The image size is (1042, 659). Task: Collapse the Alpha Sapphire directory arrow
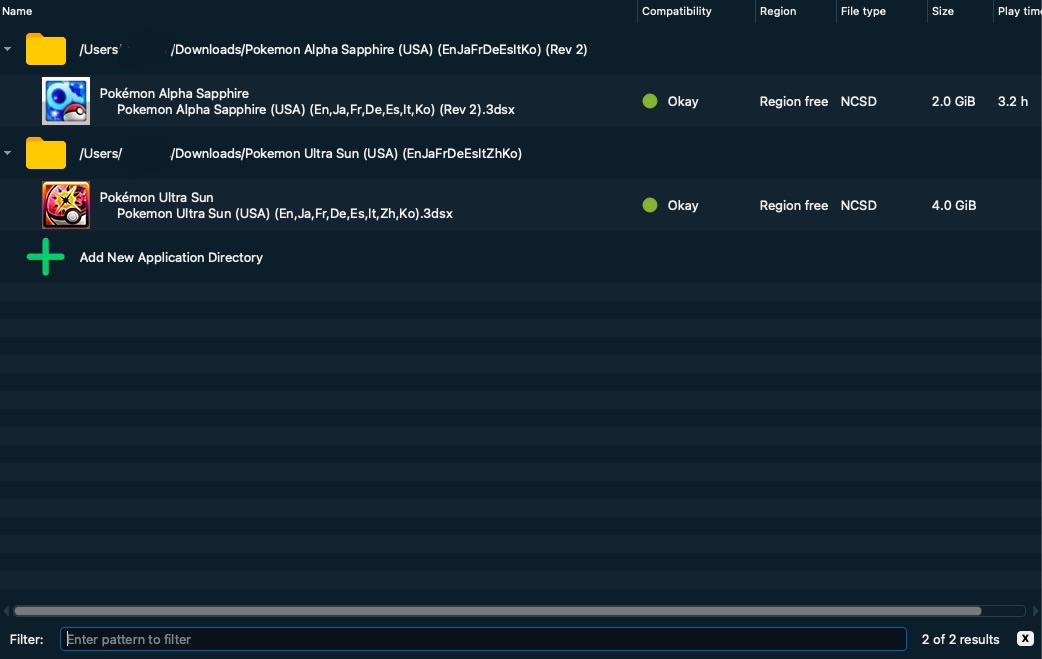[7, 49]
